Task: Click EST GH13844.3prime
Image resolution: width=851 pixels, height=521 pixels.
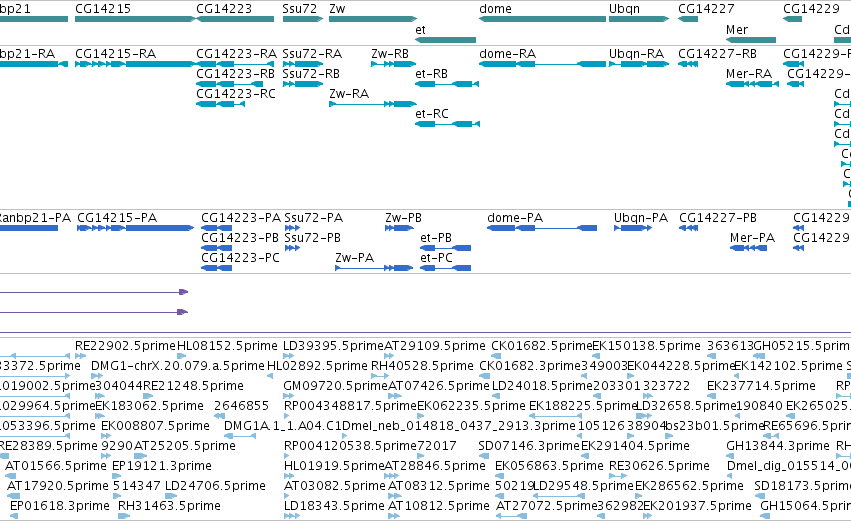Action: pos(732,456)
